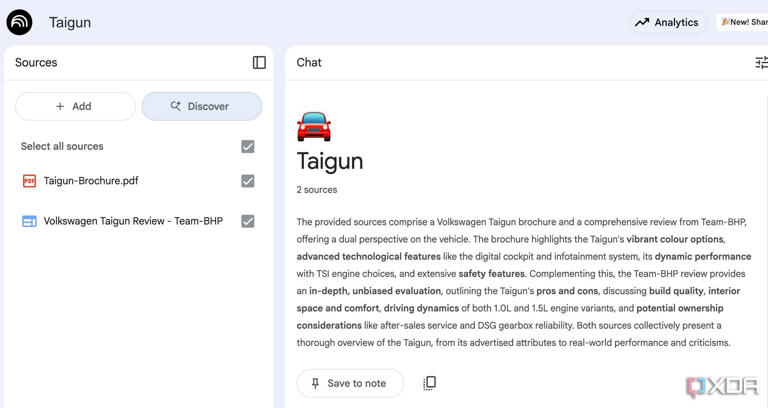Click the Add source button
Screen dimensions: 768x408
click(x=75, y=106)
